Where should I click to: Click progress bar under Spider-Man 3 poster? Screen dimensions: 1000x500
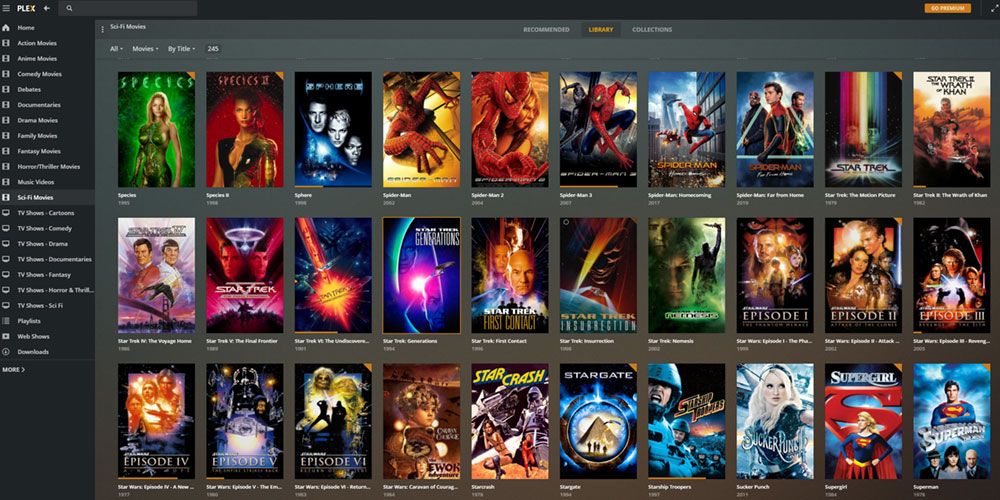click(598, 187)
